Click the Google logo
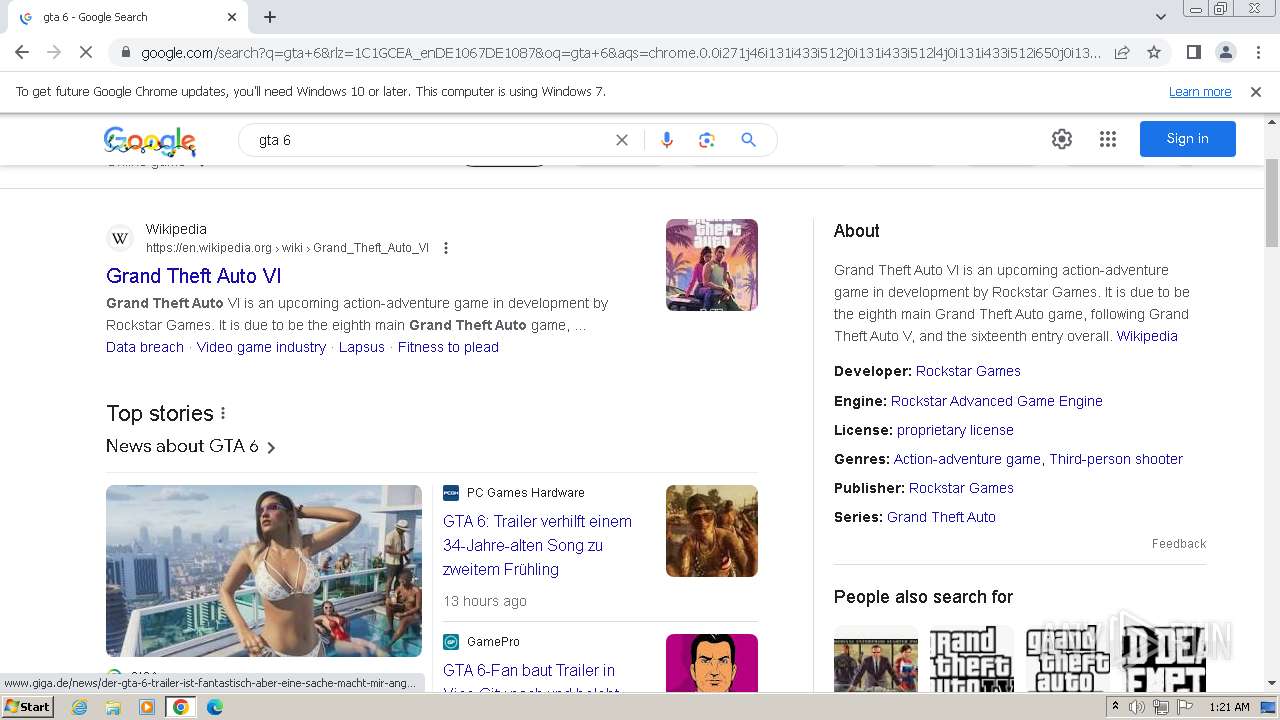Image resolution: width=1280 pixels, height=720 pixels. [x=150, y=141]
